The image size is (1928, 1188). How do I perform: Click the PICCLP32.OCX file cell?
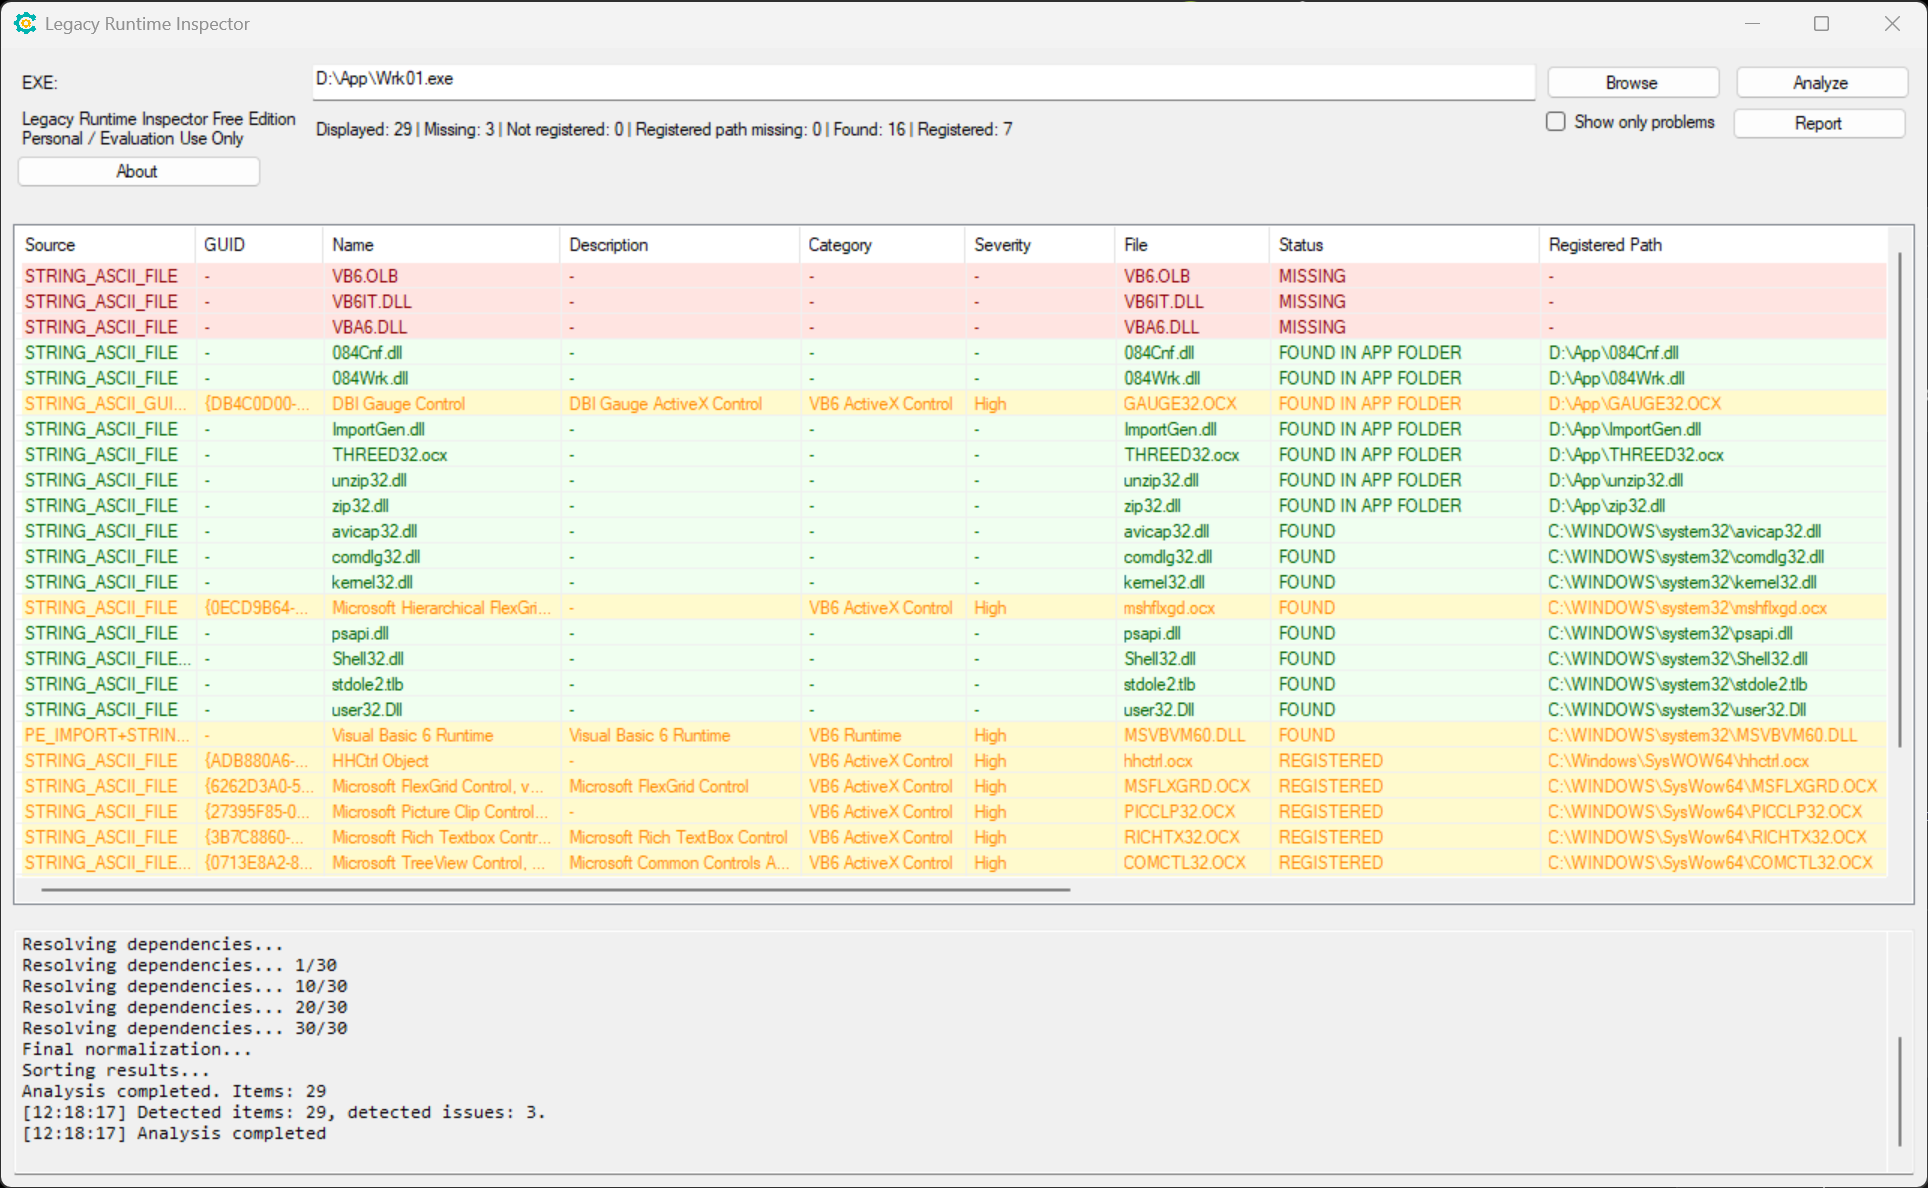[x=1192, y=812]
